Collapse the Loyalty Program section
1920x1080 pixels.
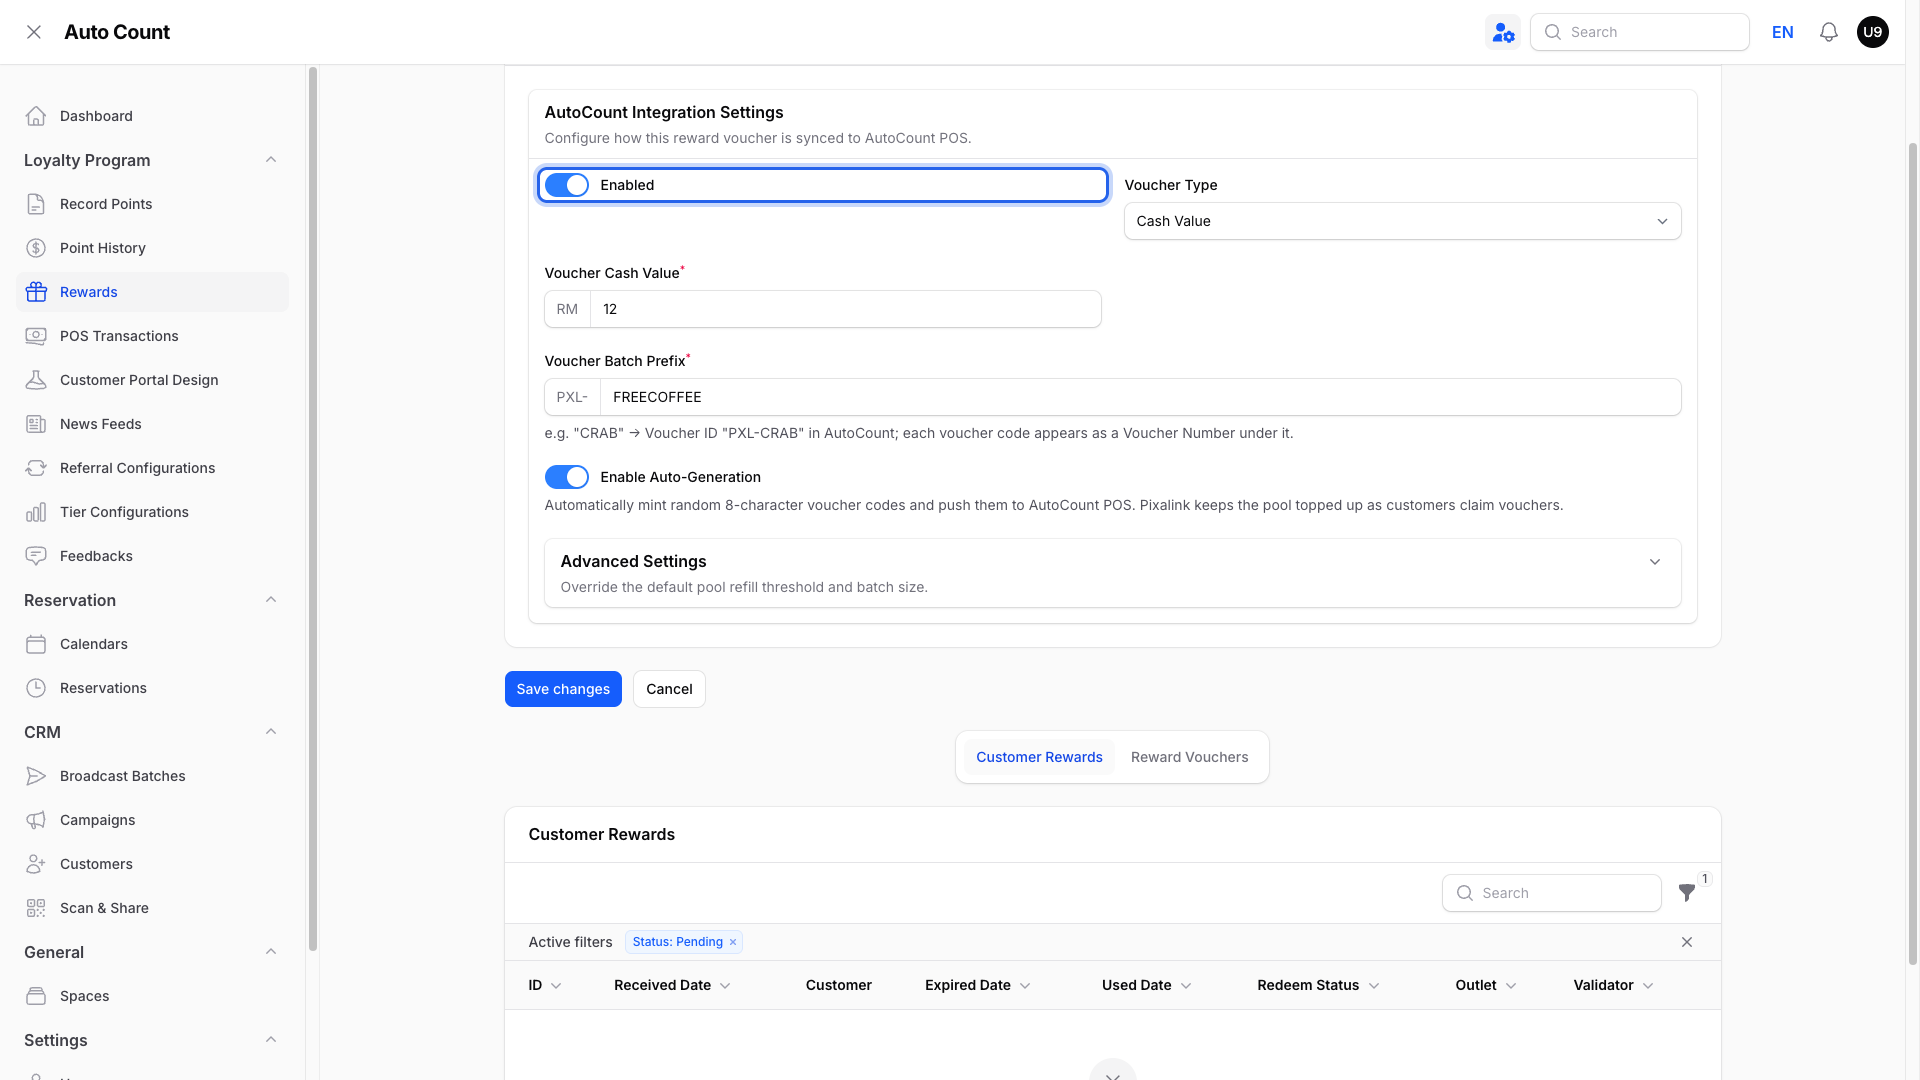[x=271, y=160]
